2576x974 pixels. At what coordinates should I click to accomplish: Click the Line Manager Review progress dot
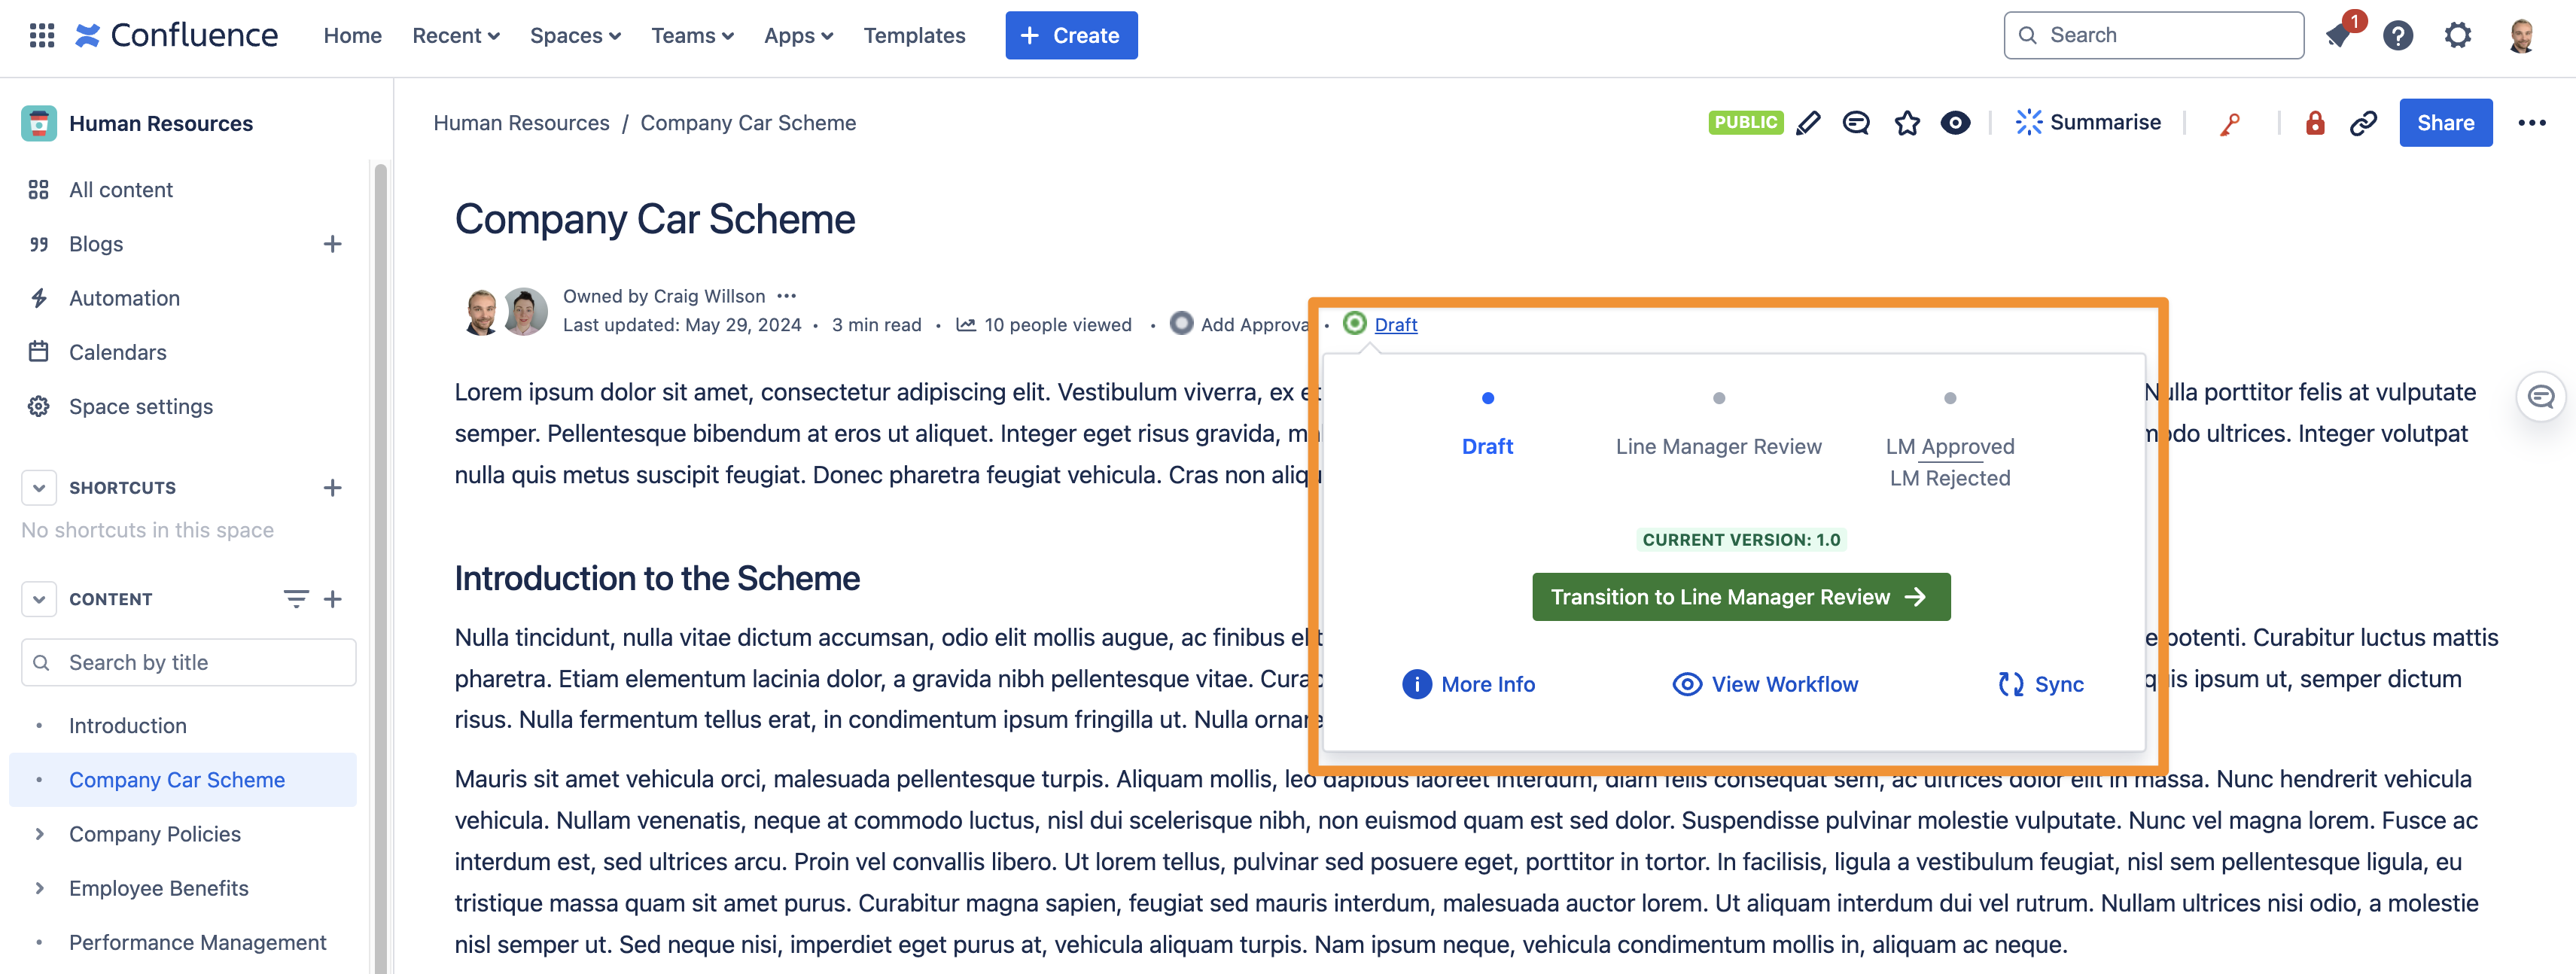[1718, 398]
